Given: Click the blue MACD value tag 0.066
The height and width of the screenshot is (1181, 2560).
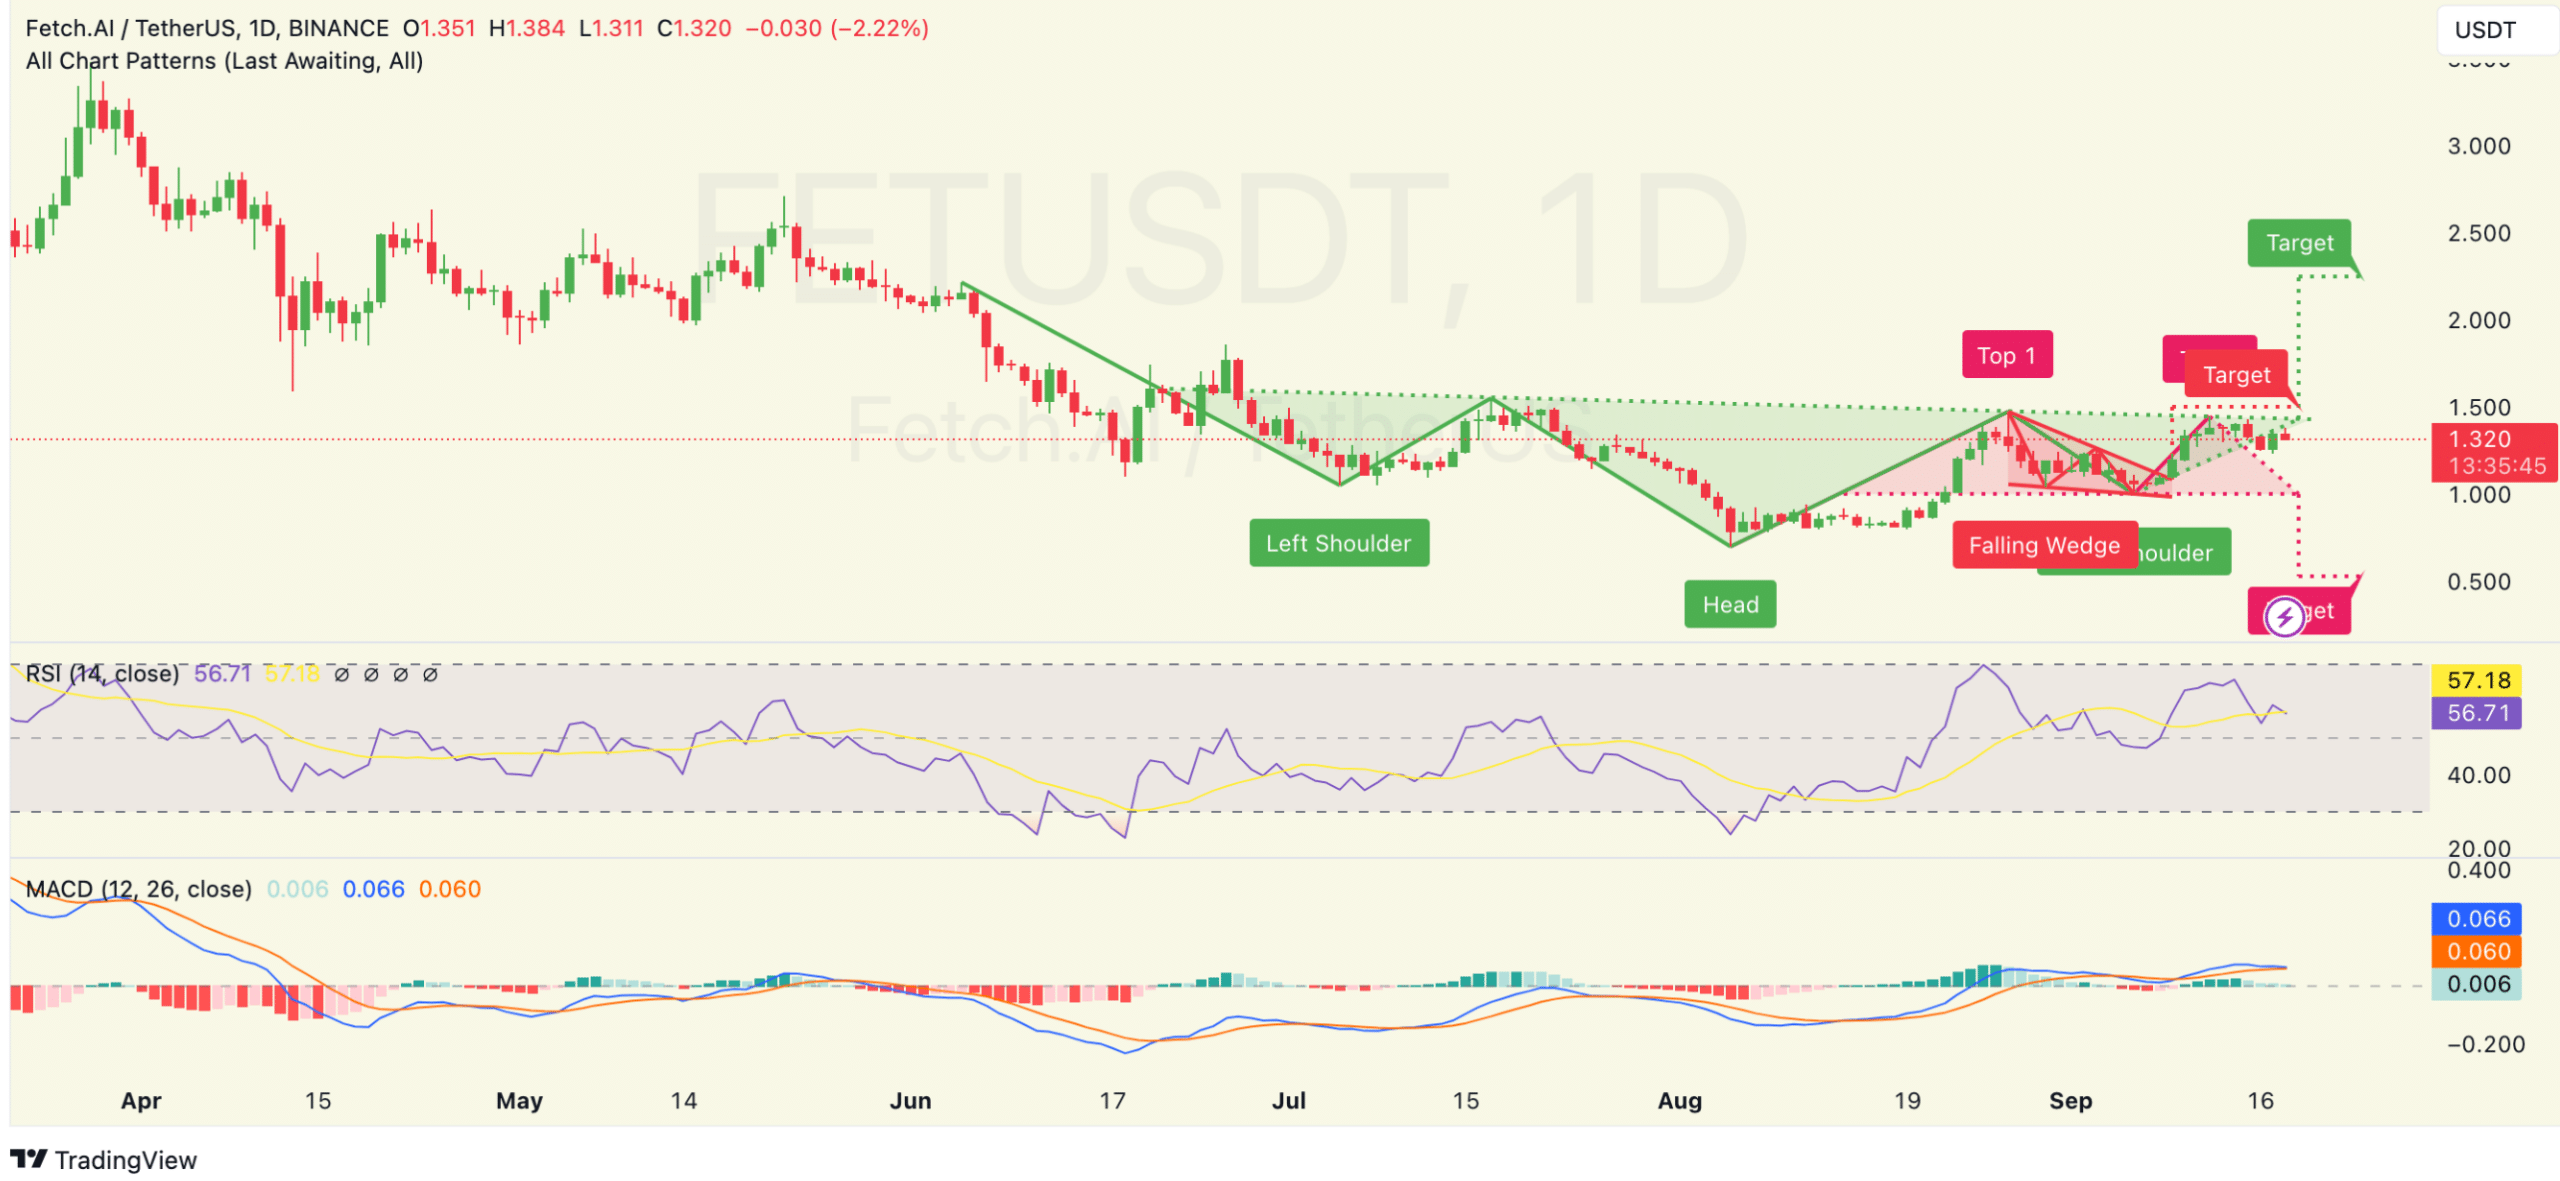Looking at the screenshot, I should point(2478,918).
